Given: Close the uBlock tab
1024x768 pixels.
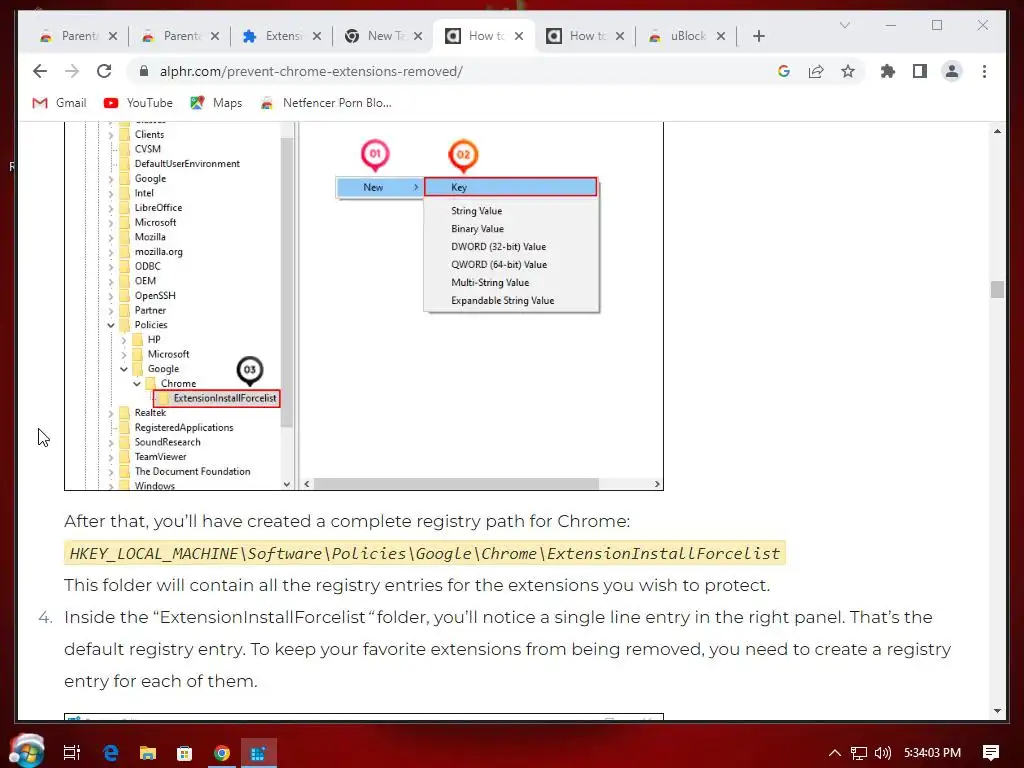Looking at the screenshot, I should click(721, 36).
